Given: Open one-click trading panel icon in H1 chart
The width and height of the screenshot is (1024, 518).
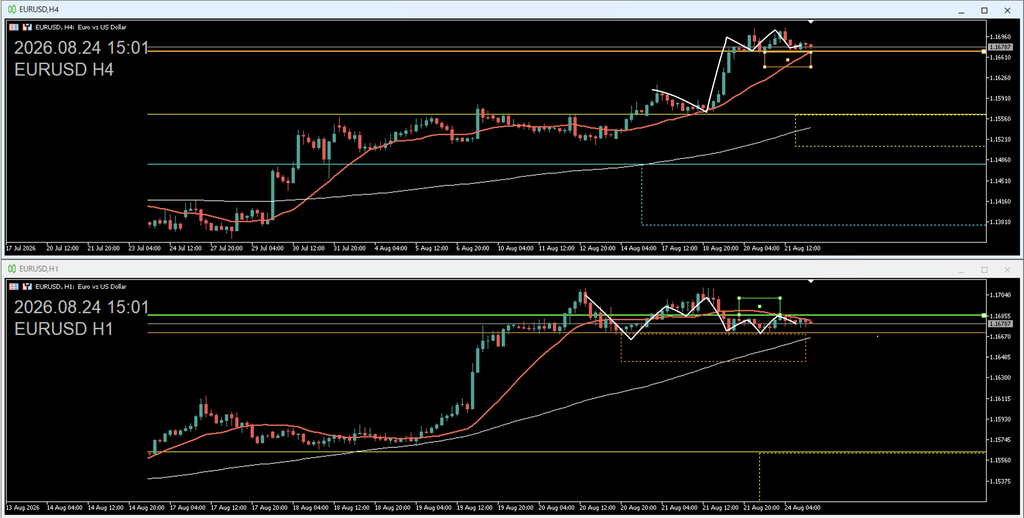Looking at the screenshot, I should click(x=14, y=287).
